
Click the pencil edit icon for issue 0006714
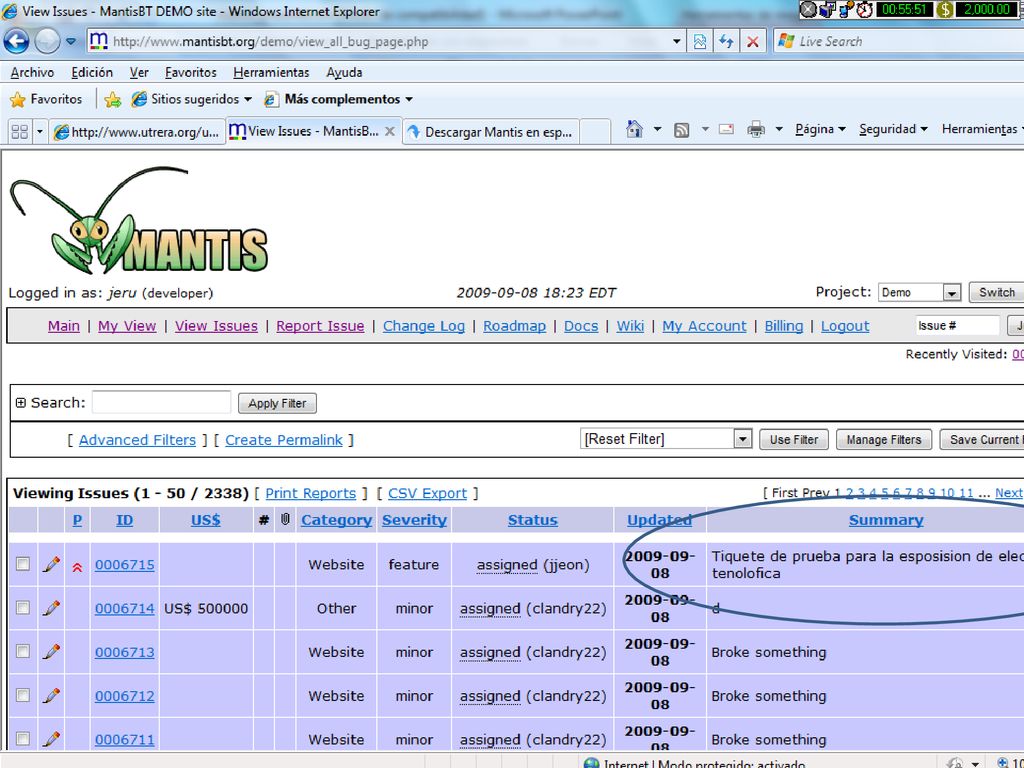tap(51, 608)
